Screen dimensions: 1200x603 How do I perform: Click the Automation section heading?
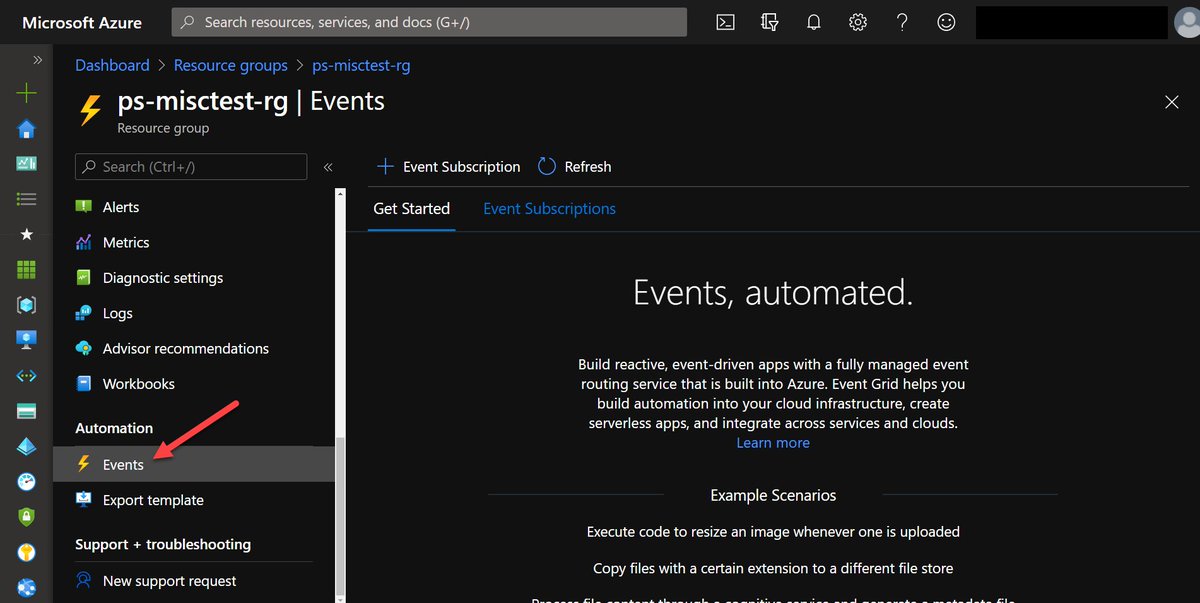[x=114, y=428]
